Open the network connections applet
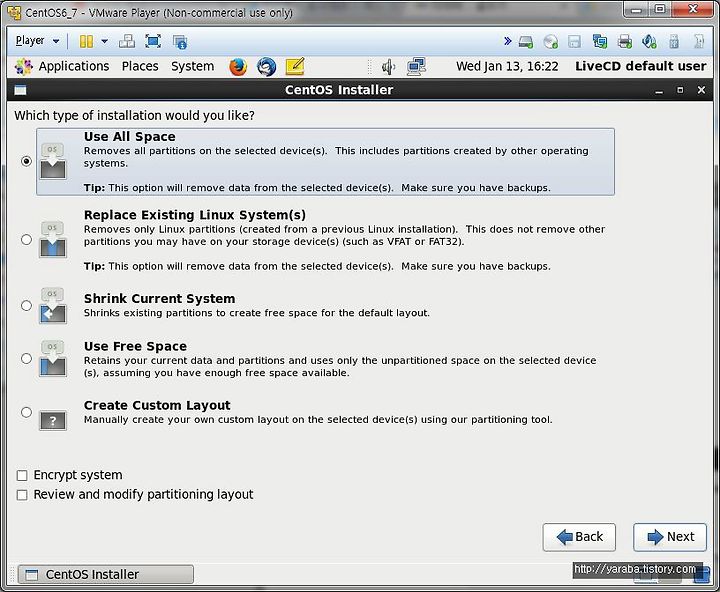Viewport: 720px width, 592px height. pos(416,67)
